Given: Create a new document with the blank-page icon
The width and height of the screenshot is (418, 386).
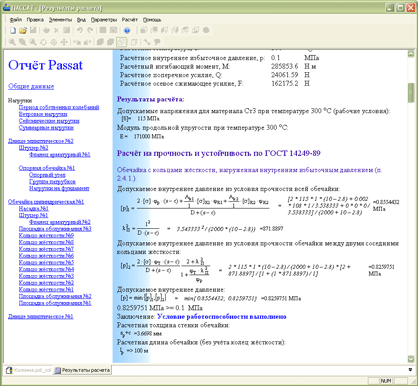Looking at the screenshot, I should pos(13,30).
